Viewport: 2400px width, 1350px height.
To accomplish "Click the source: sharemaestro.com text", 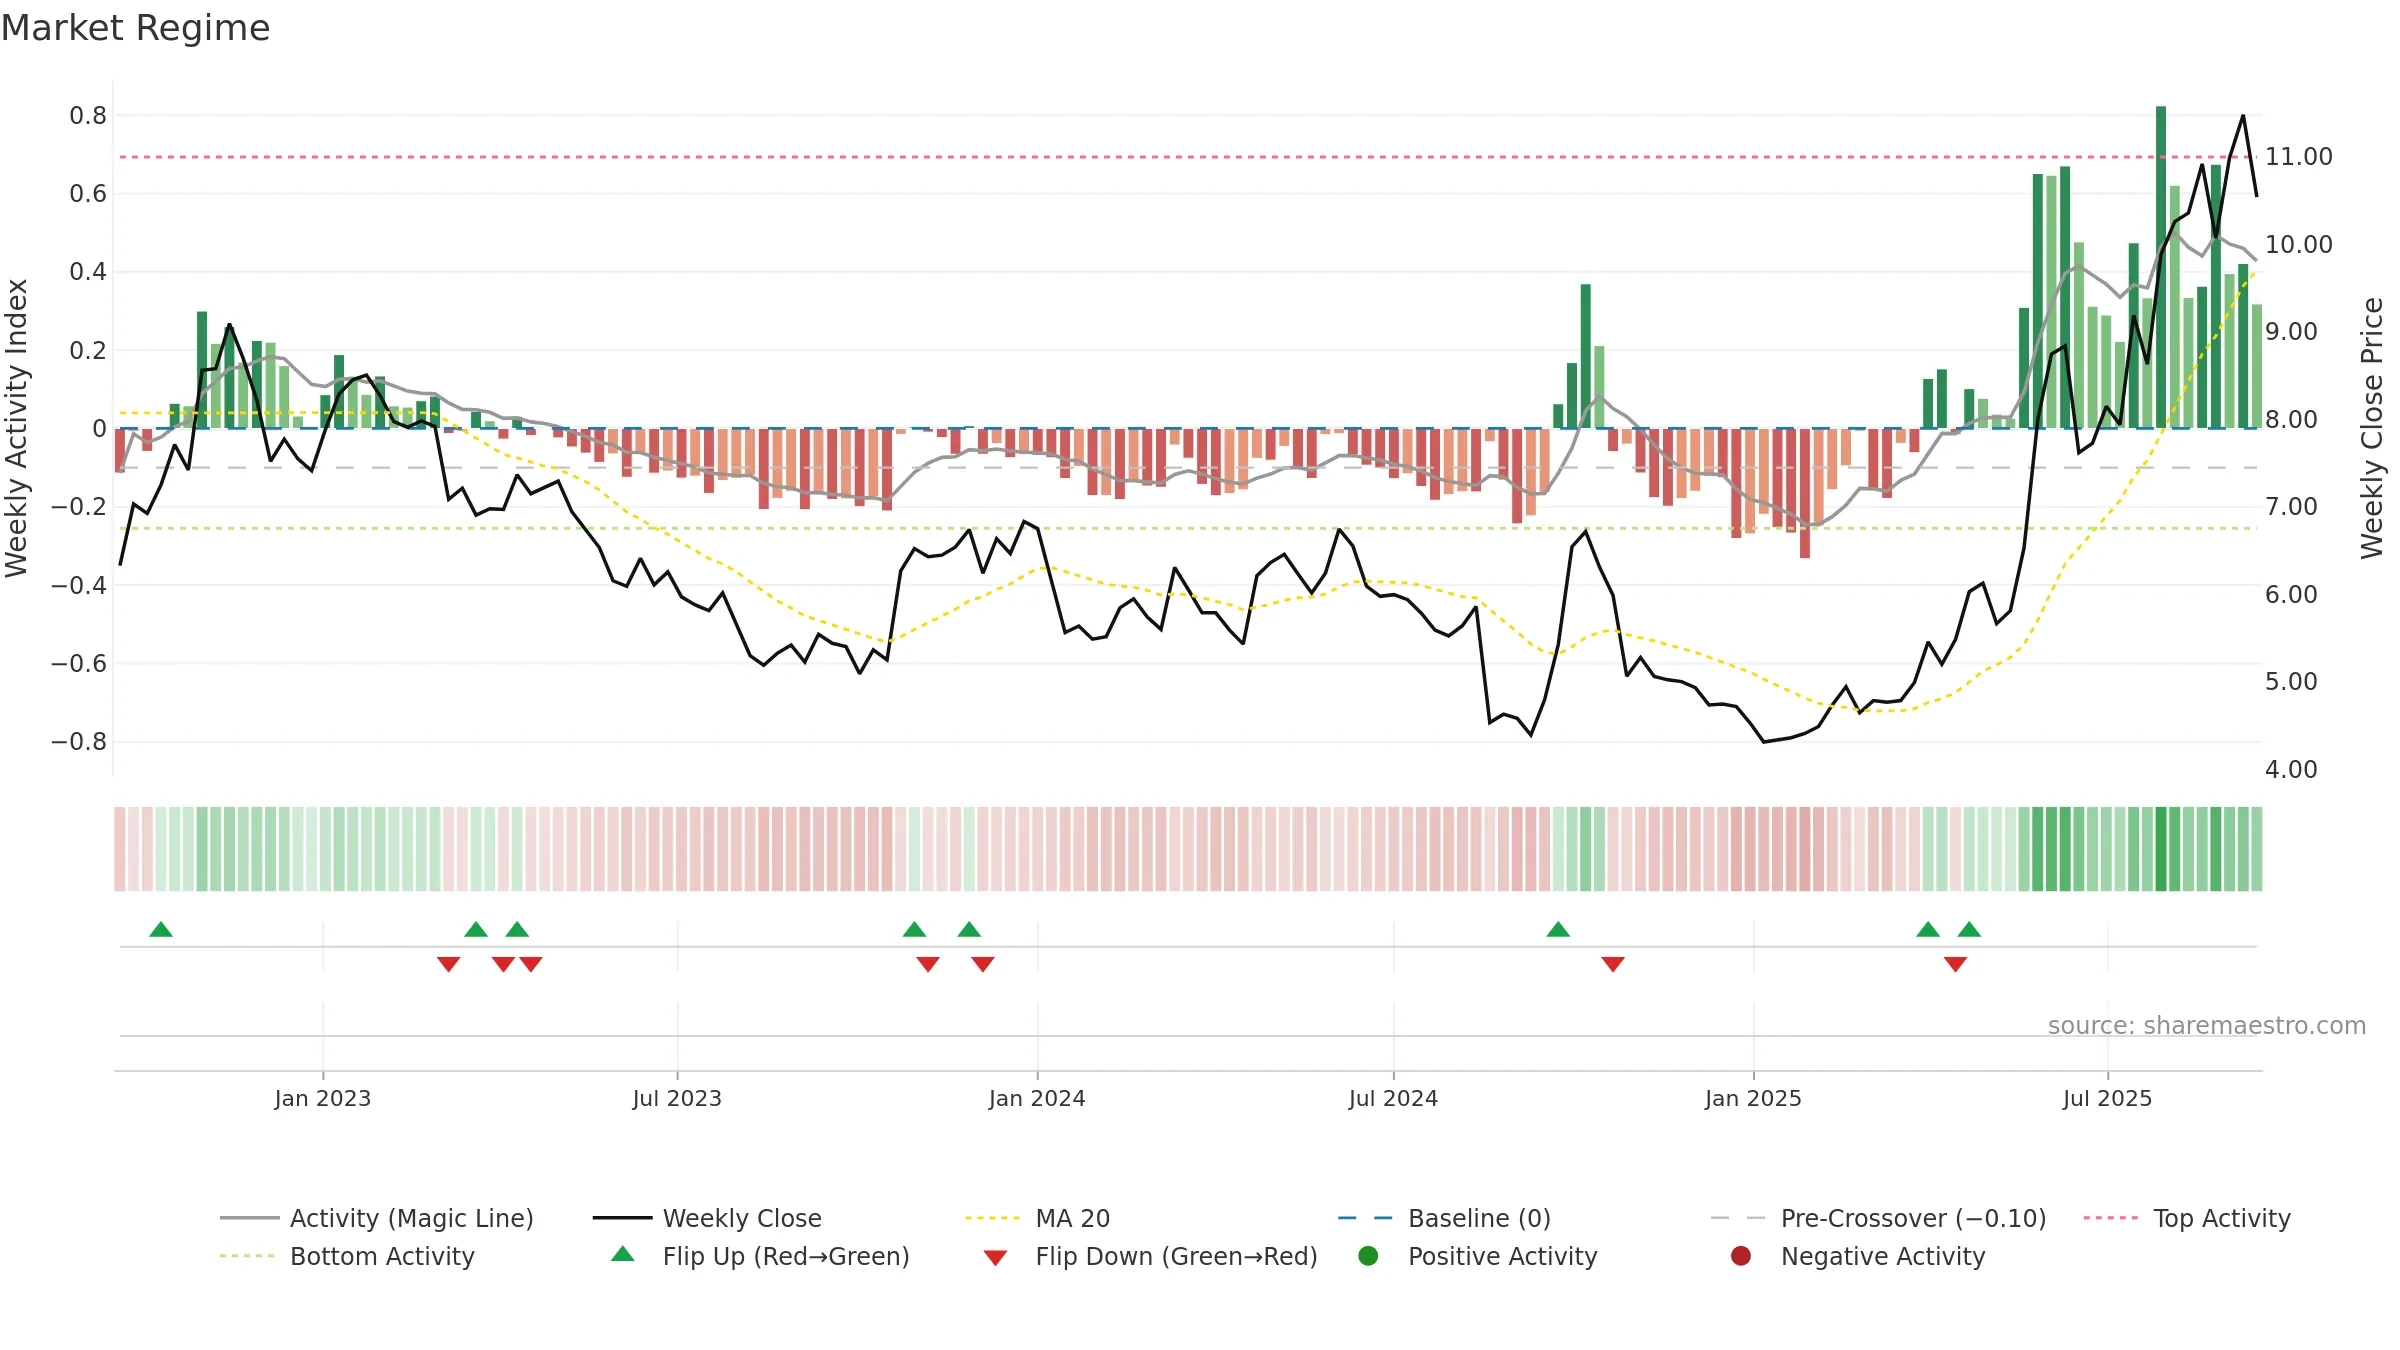I will (2207, 1026).
